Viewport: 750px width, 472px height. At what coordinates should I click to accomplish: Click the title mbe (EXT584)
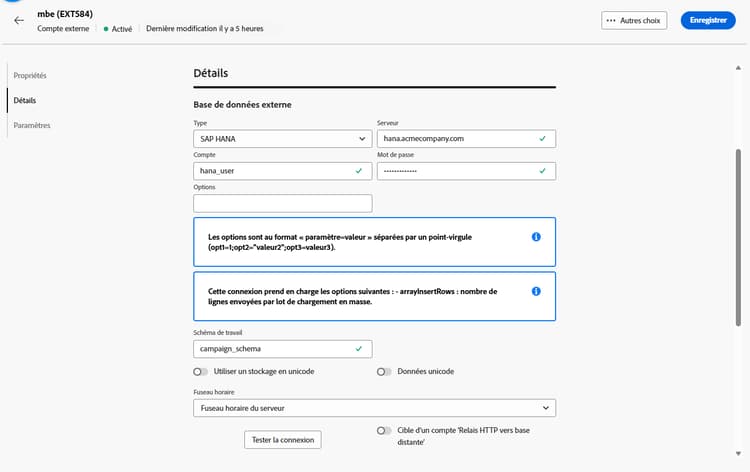65,14
